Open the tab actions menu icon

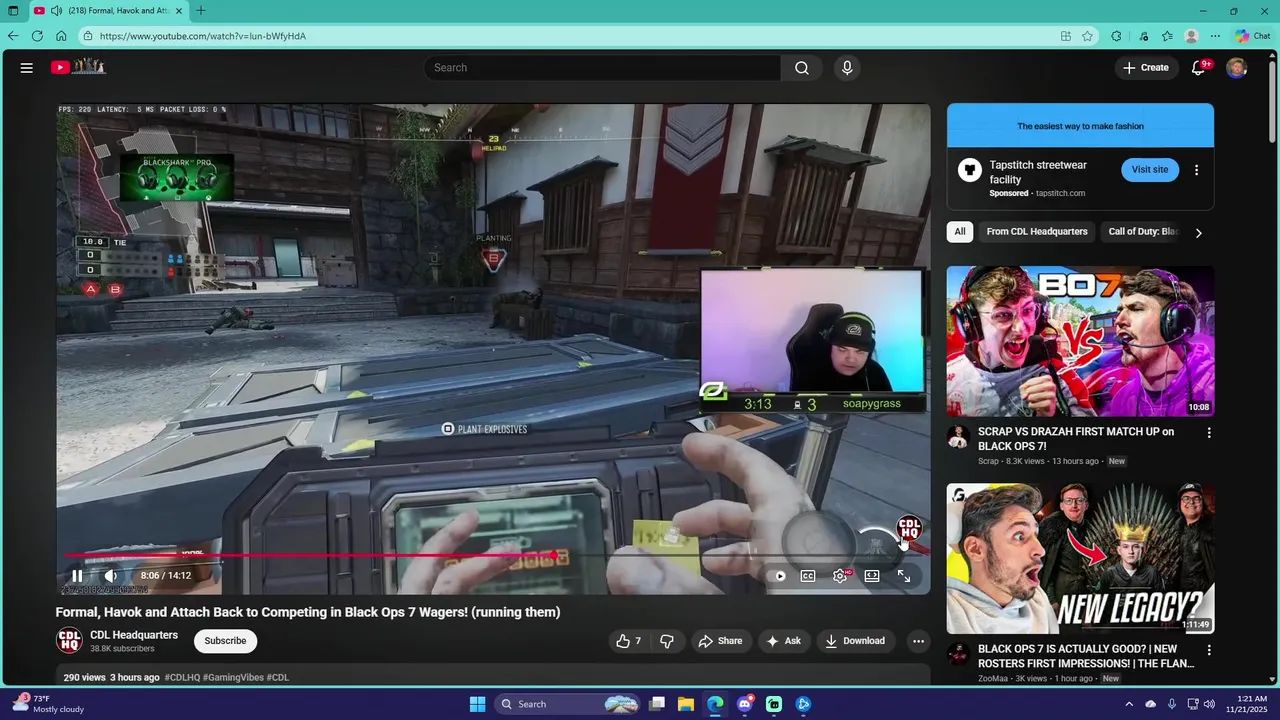[13, 11]
